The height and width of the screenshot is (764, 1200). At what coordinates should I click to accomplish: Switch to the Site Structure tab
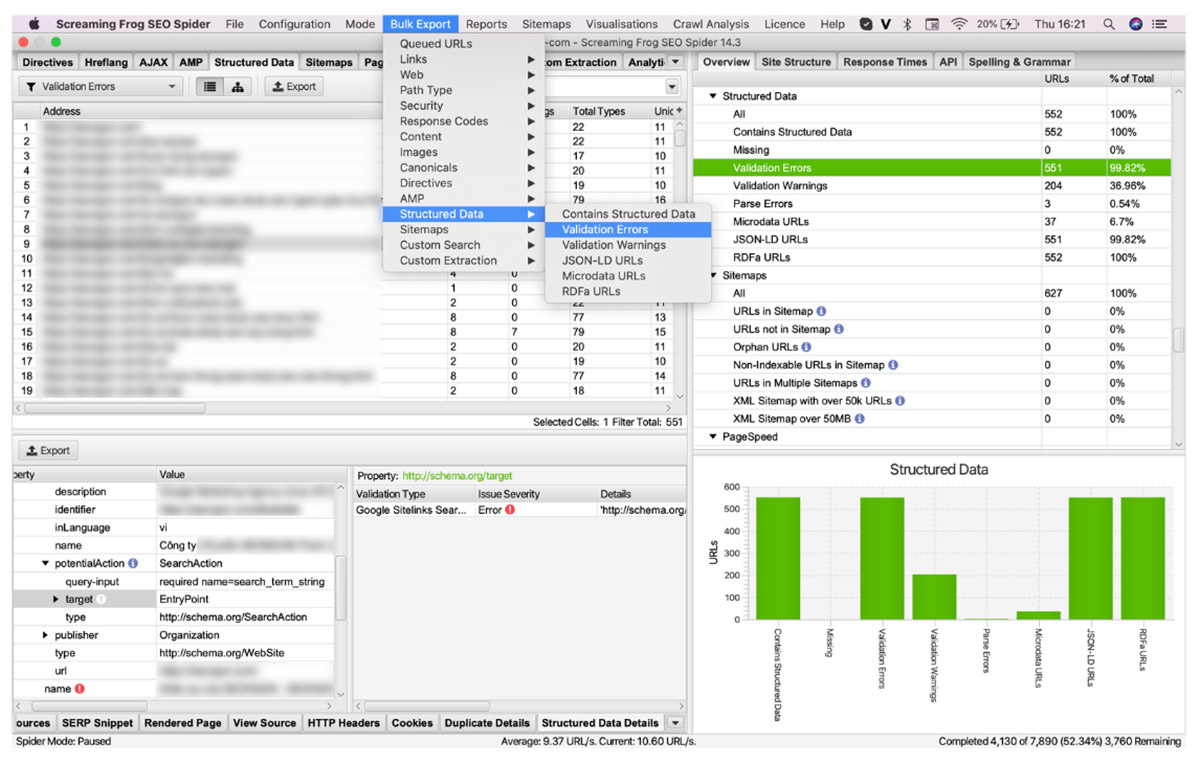tap(796, 62)
